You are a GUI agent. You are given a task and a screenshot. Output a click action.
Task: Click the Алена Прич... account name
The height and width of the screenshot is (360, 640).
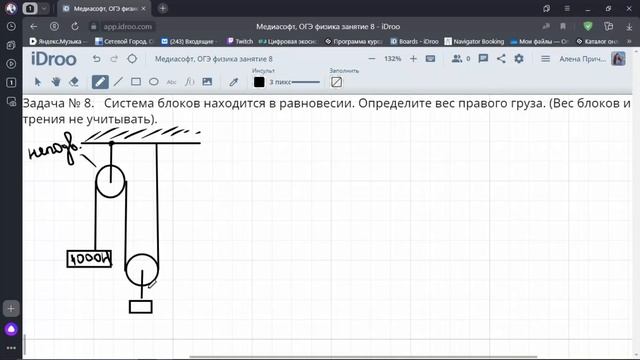(x=582, y=59)
